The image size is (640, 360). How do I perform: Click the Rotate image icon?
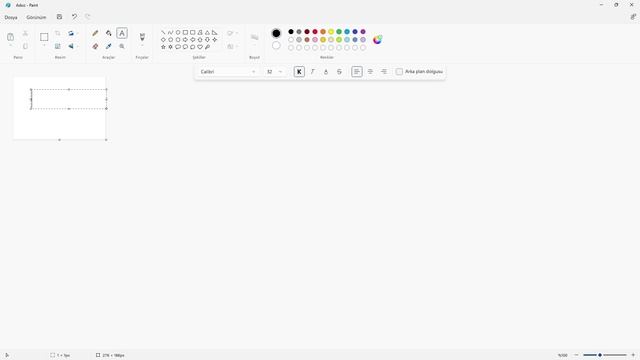[71, 33]
